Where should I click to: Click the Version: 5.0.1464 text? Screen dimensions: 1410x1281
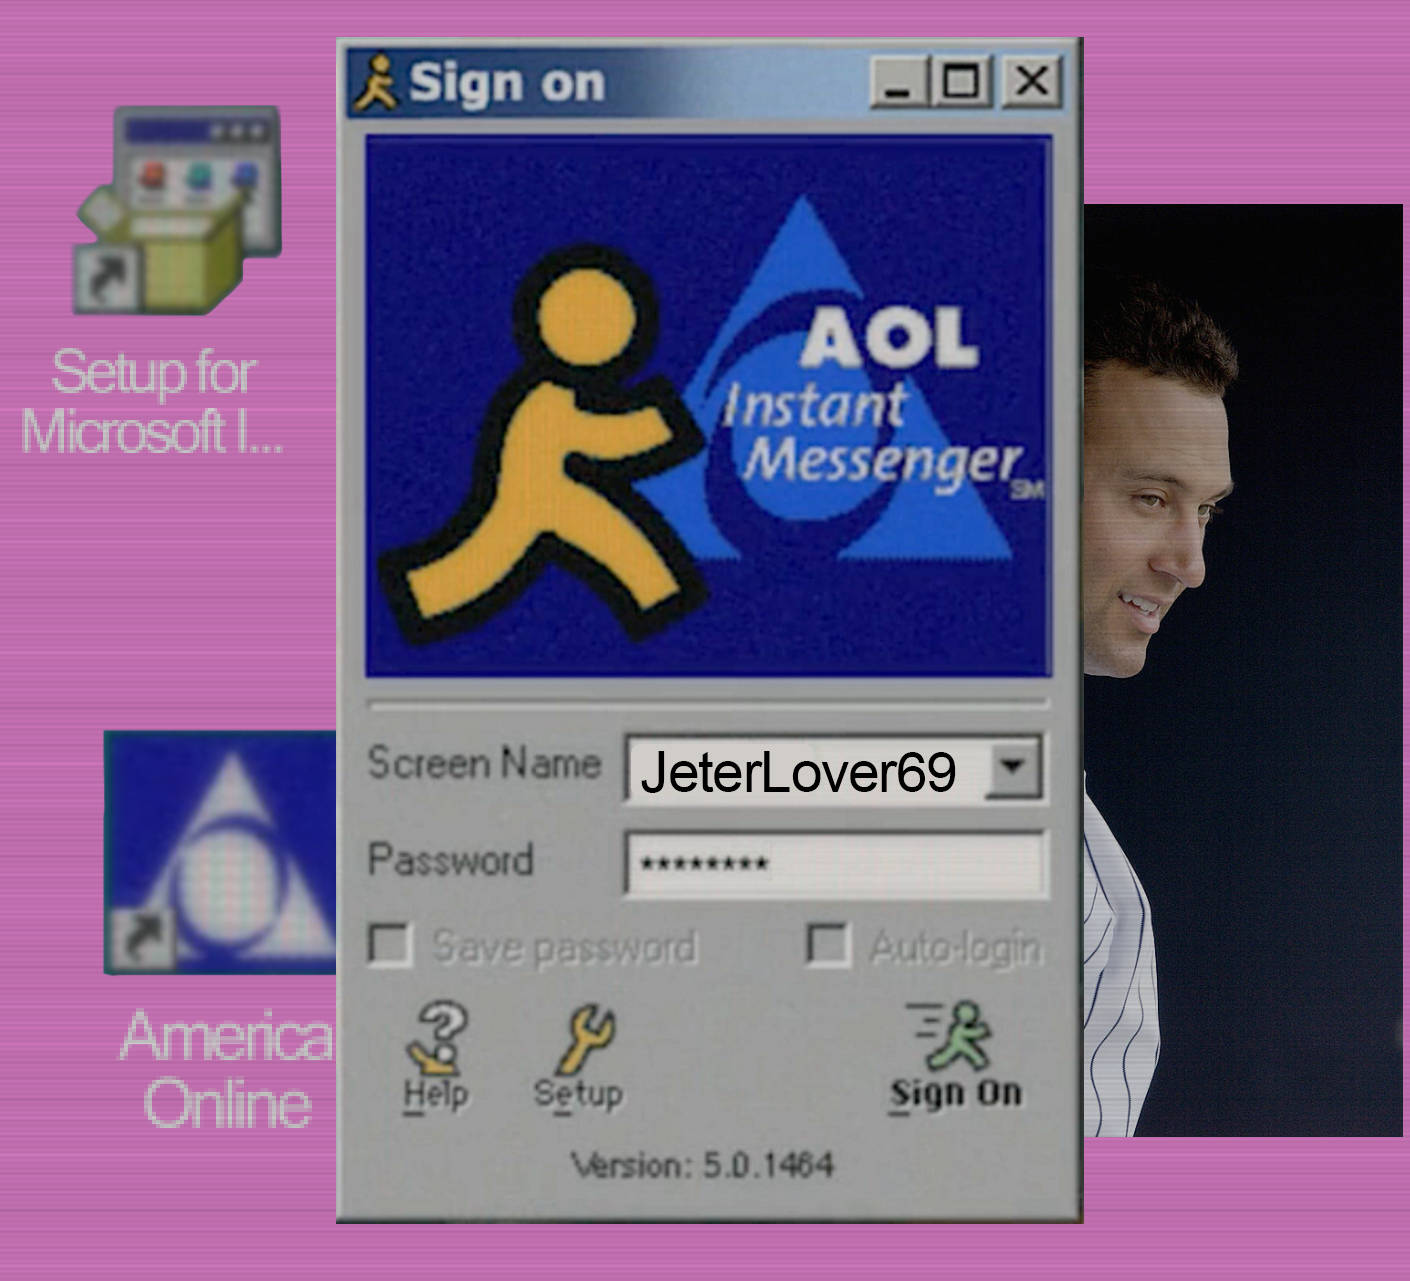[x=702, y=1165]
